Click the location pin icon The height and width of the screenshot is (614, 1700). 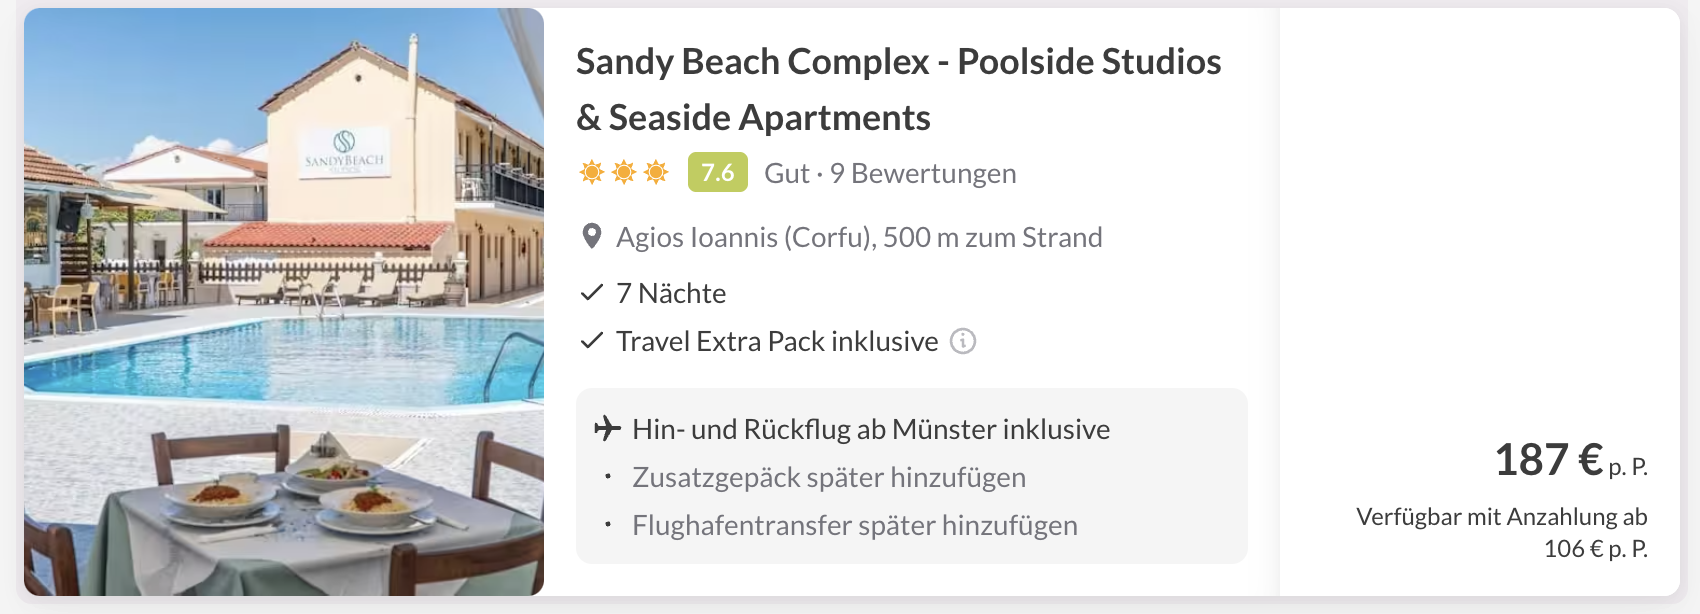592,237
